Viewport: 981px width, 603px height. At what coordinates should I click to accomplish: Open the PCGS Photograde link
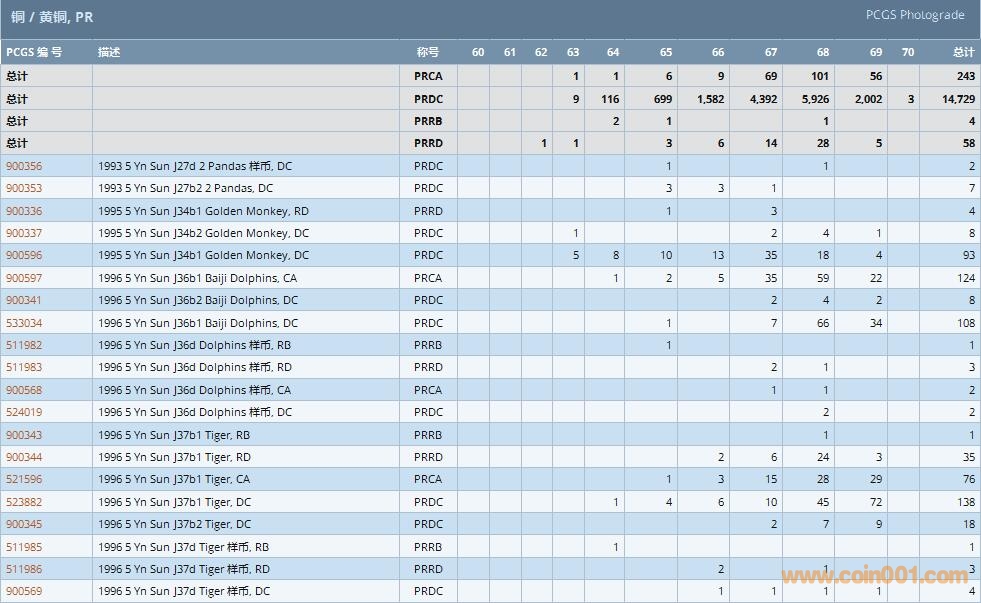tap(914, 15)
